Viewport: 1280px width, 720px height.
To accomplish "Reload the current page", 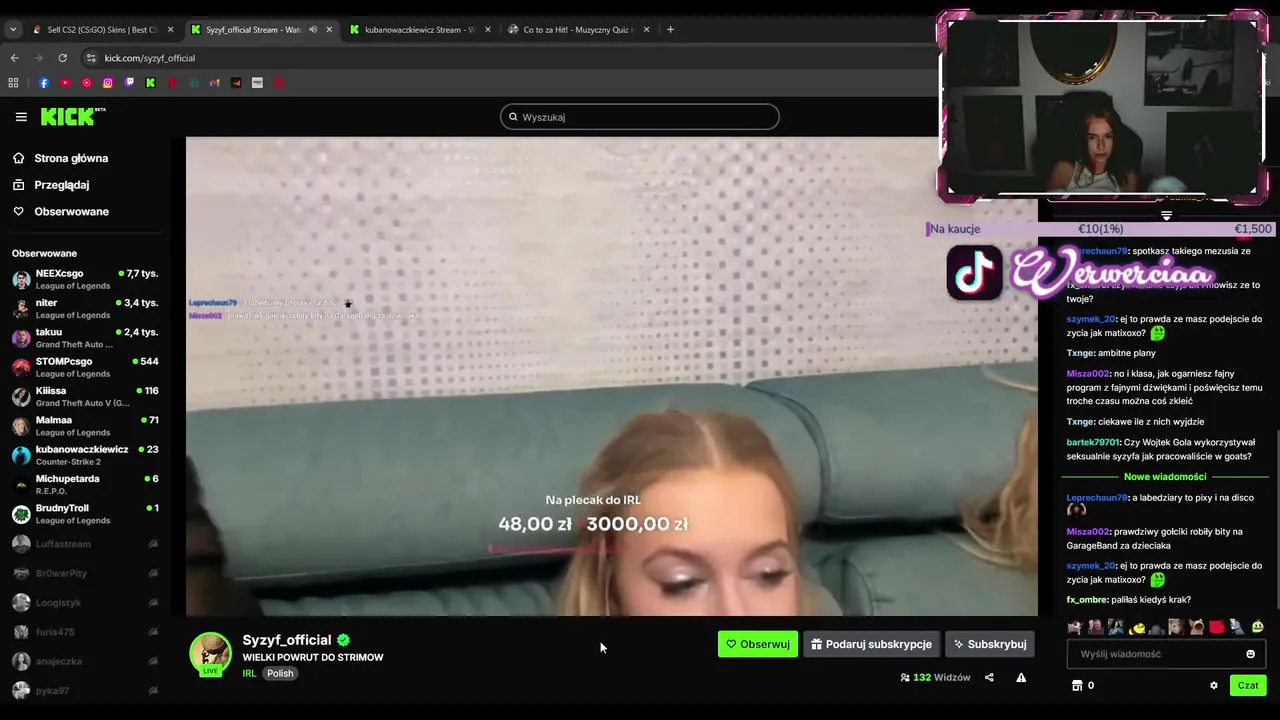I will pyautogui.click(x=62, y=58).
